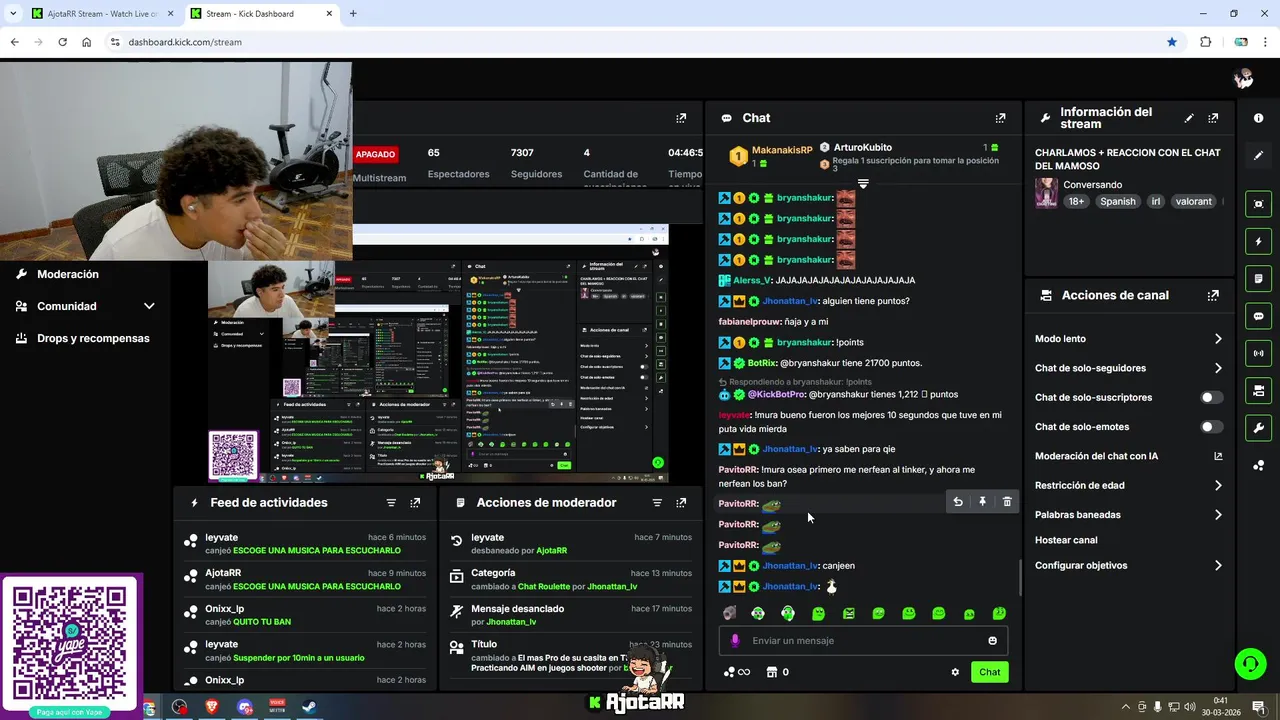This screenshot has width=1280, height=720.
Task: Click the Enviar un mensaje input field
Action: (863, 641)
